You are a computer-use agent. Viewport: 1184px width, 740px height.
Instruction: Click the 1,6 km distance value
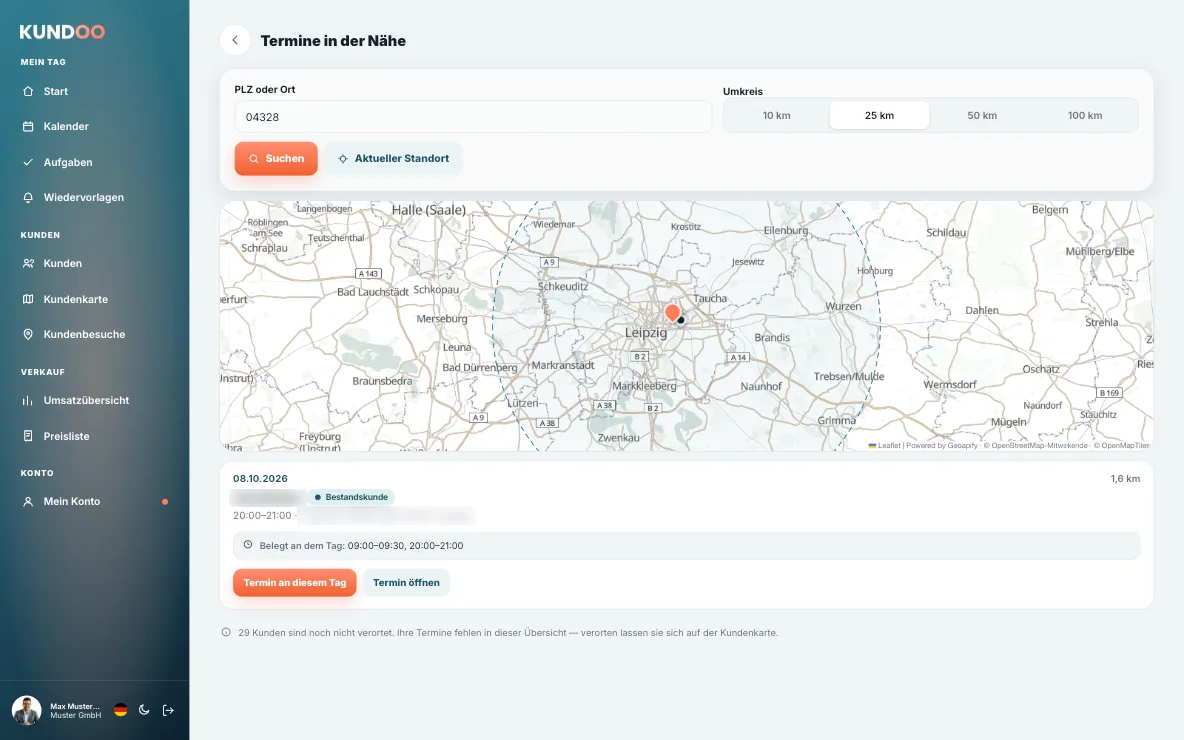1125,479
